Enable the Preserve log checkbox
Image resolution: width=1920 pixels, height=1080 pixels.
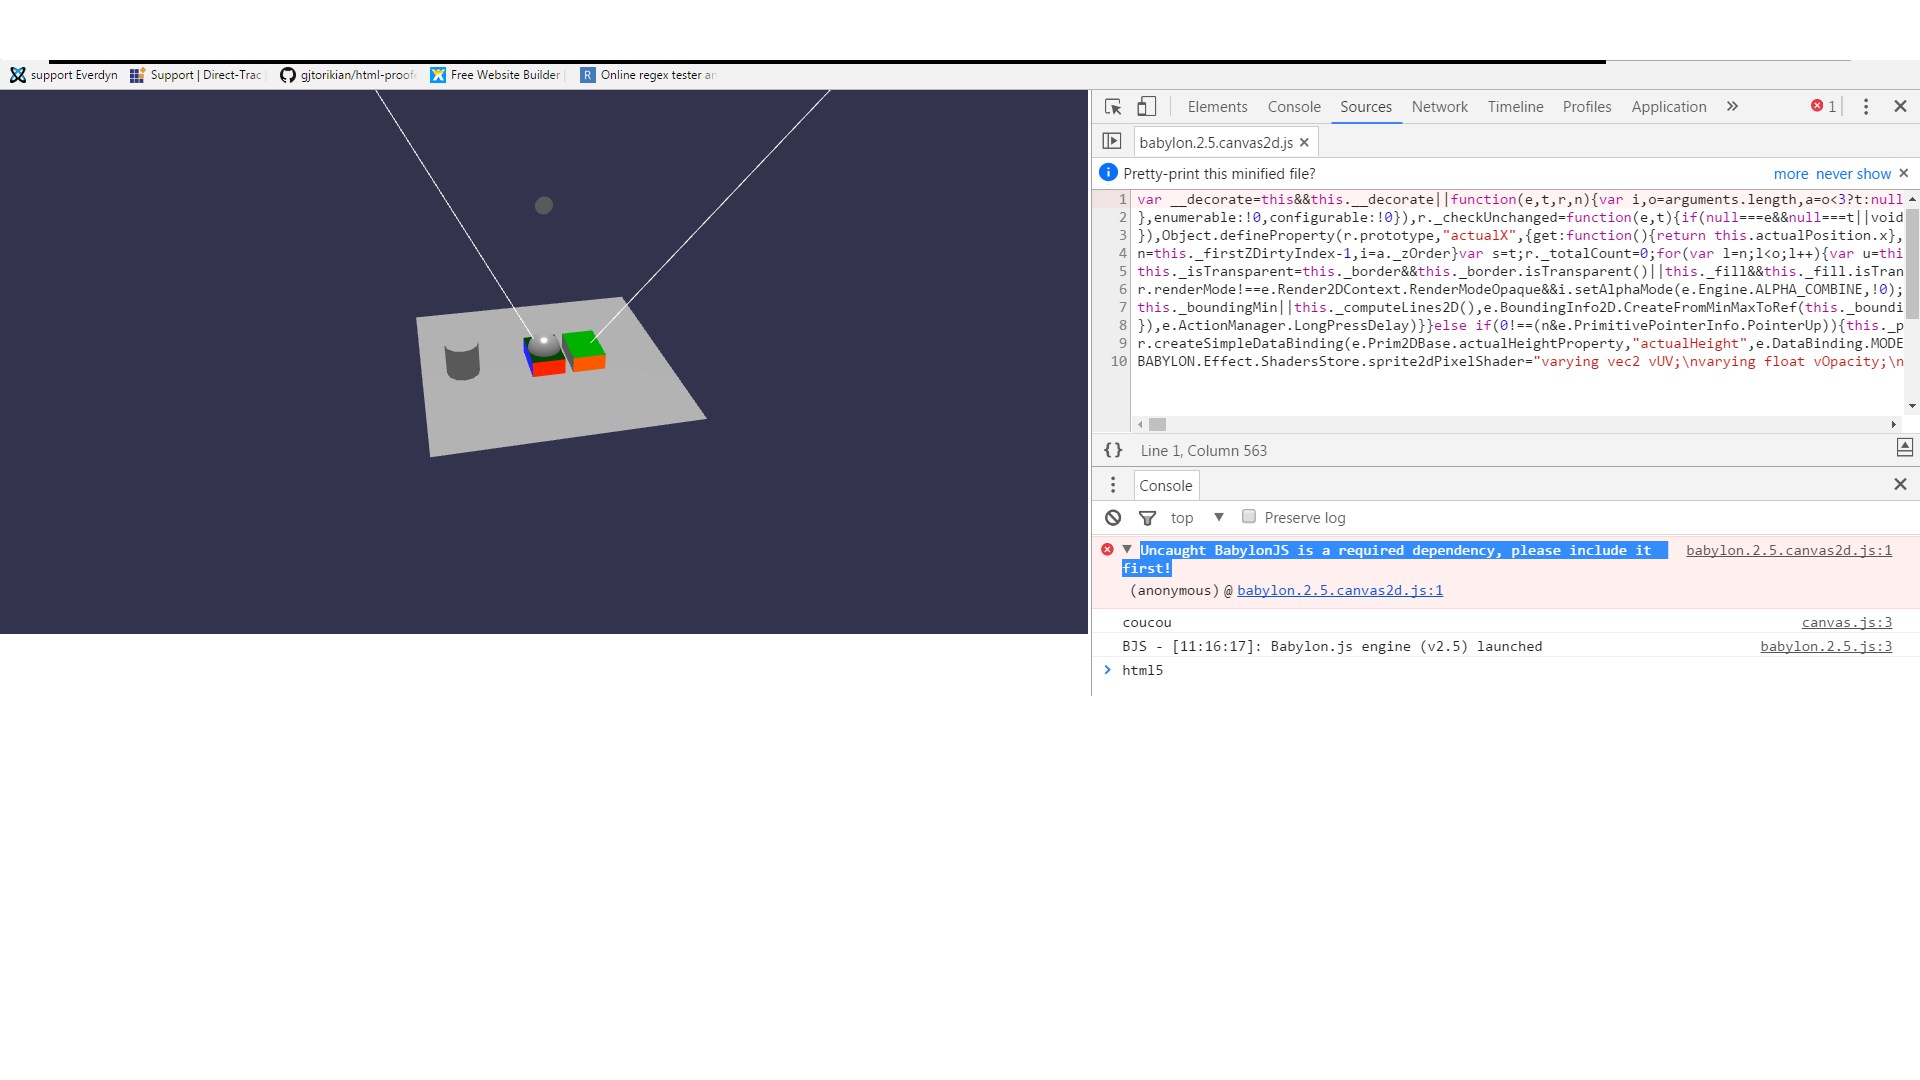coord(1248,516)
